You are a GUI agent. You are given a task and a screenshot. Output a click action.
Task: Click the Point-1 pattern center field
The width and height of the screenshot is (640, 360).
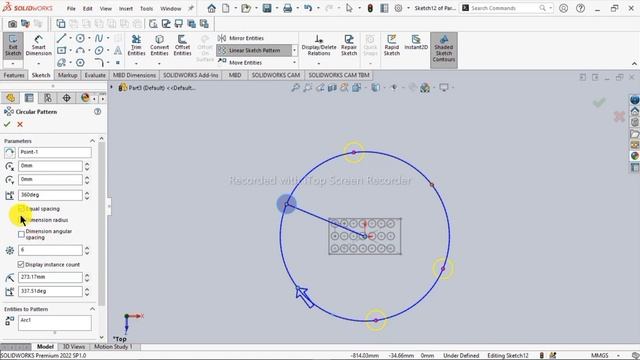55,152
